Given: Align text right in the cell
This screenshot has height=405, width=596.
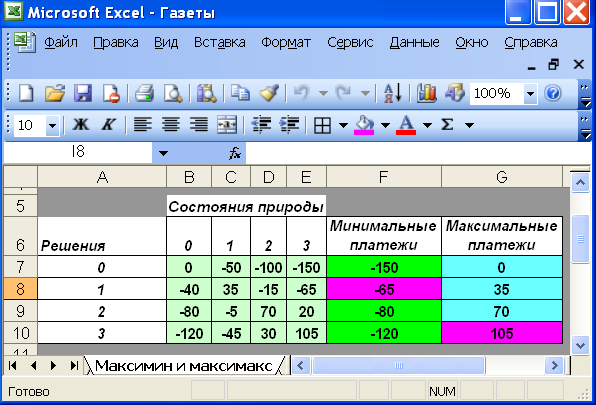Looking at the screenshot, I should tap(199, 125).
